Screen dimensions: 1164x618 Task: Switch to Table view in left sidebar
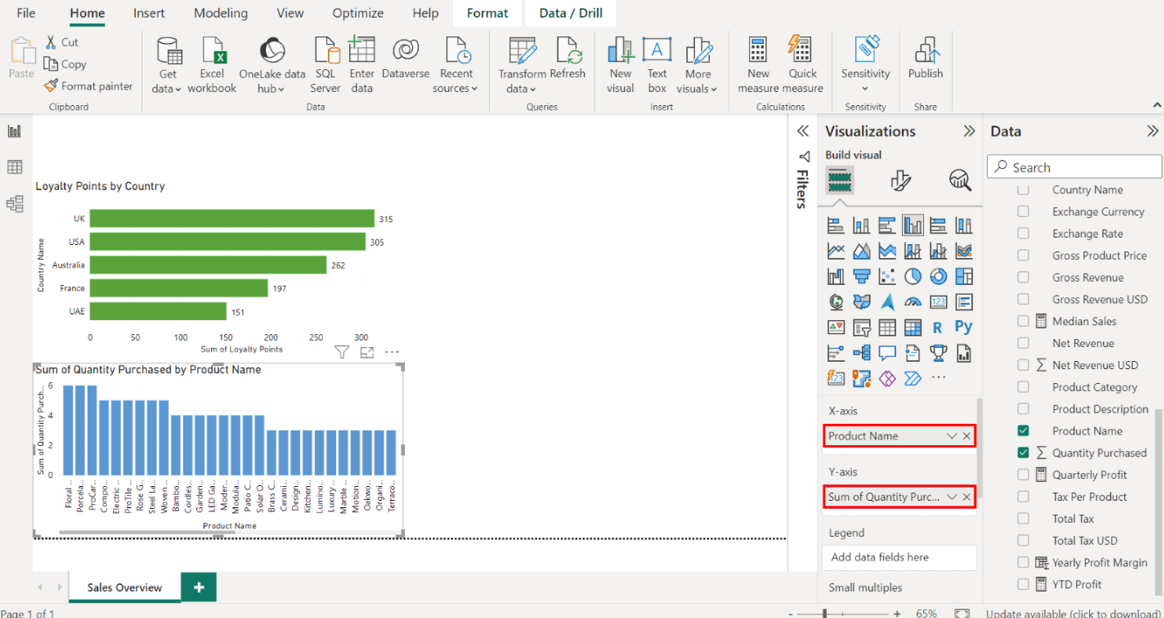(x=15, y=168)
